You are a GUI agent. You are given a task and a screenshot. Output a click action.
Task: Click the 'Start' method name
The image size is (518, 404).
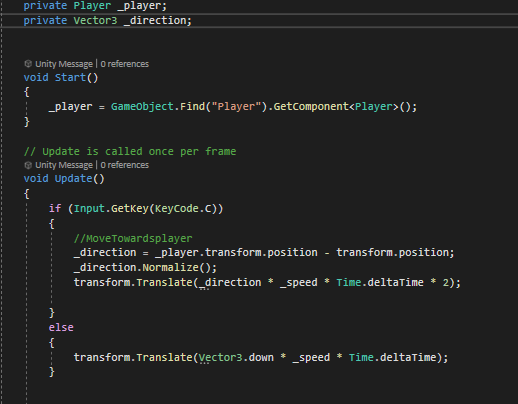(x=70, y=78)
